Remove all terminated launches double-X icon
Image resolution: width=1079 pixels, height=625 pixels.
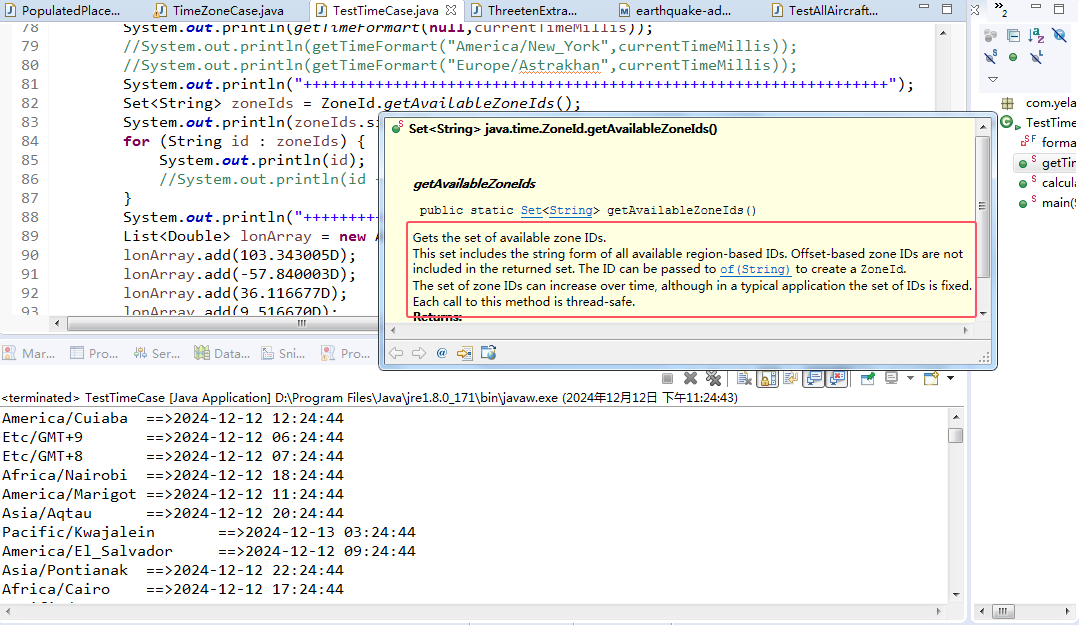click(714, 378)
